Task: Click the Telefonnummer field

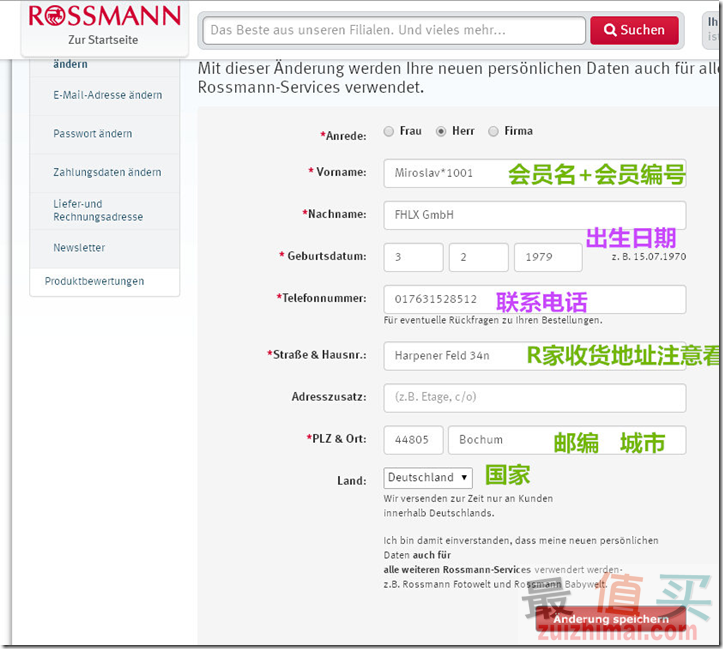Action: (535, 300)
